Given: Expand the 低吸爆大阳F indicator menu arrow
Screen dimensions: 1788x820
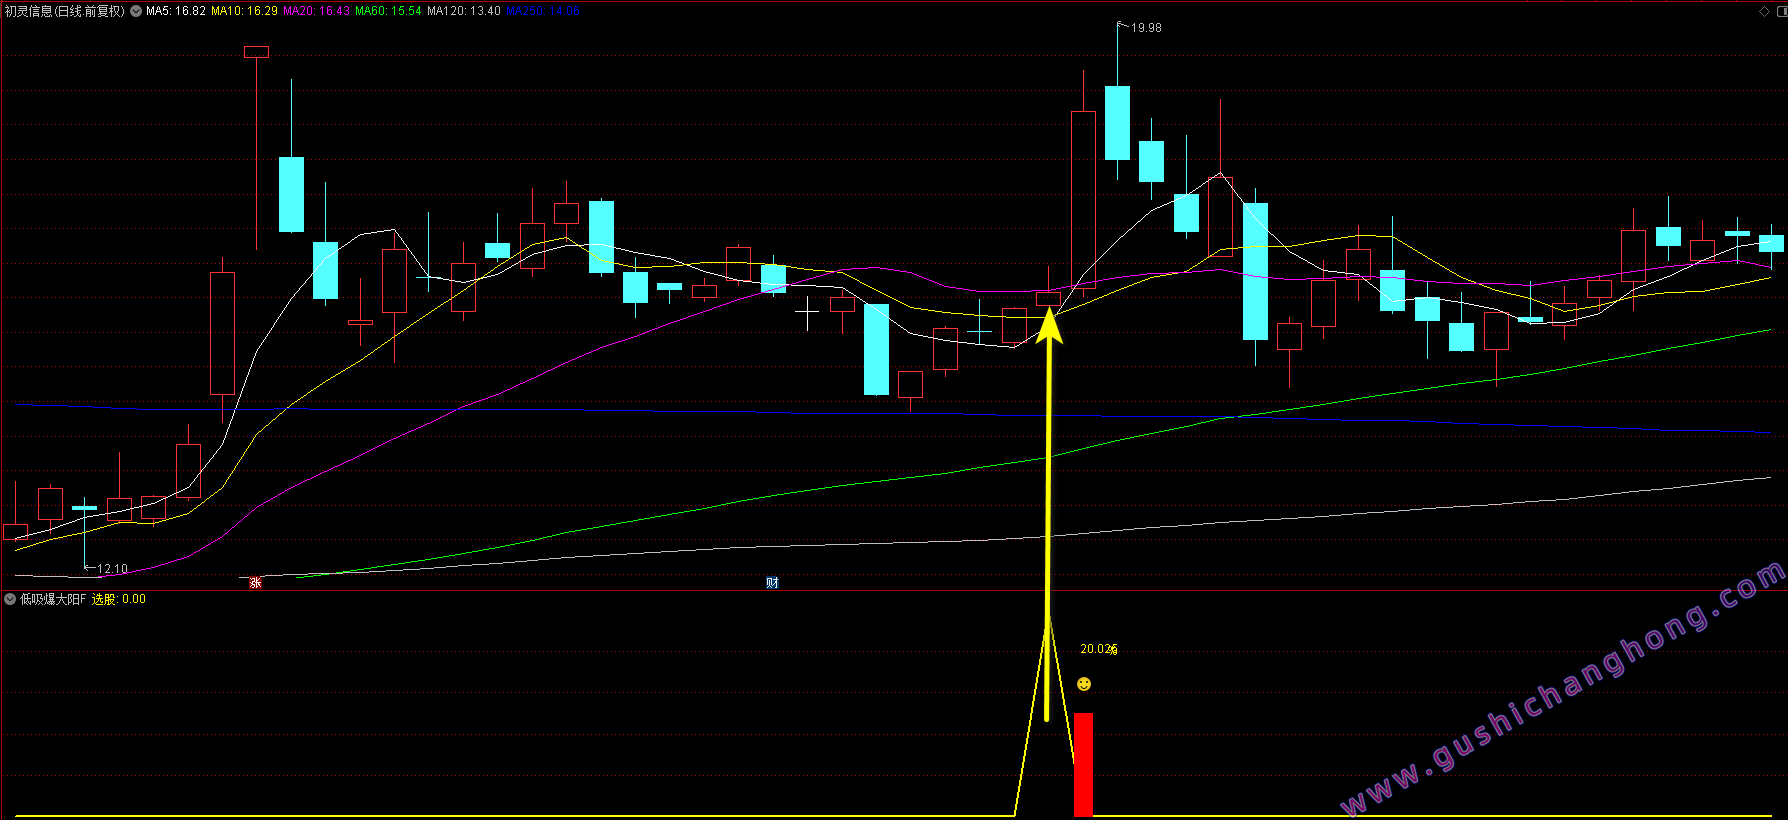Looking at the screenshot, I should (x=10, y=599).
